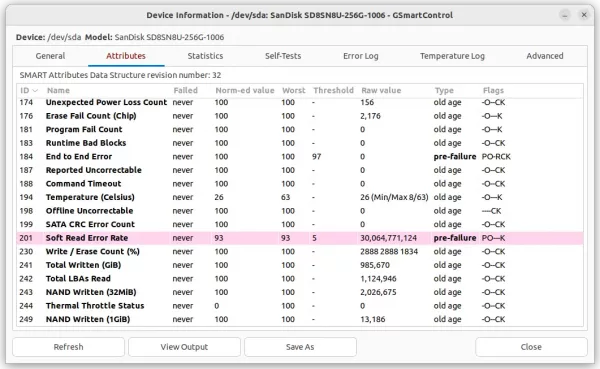600x369 pixels.
Task: Sort by the Failed column header
Action: click(186, 91)
